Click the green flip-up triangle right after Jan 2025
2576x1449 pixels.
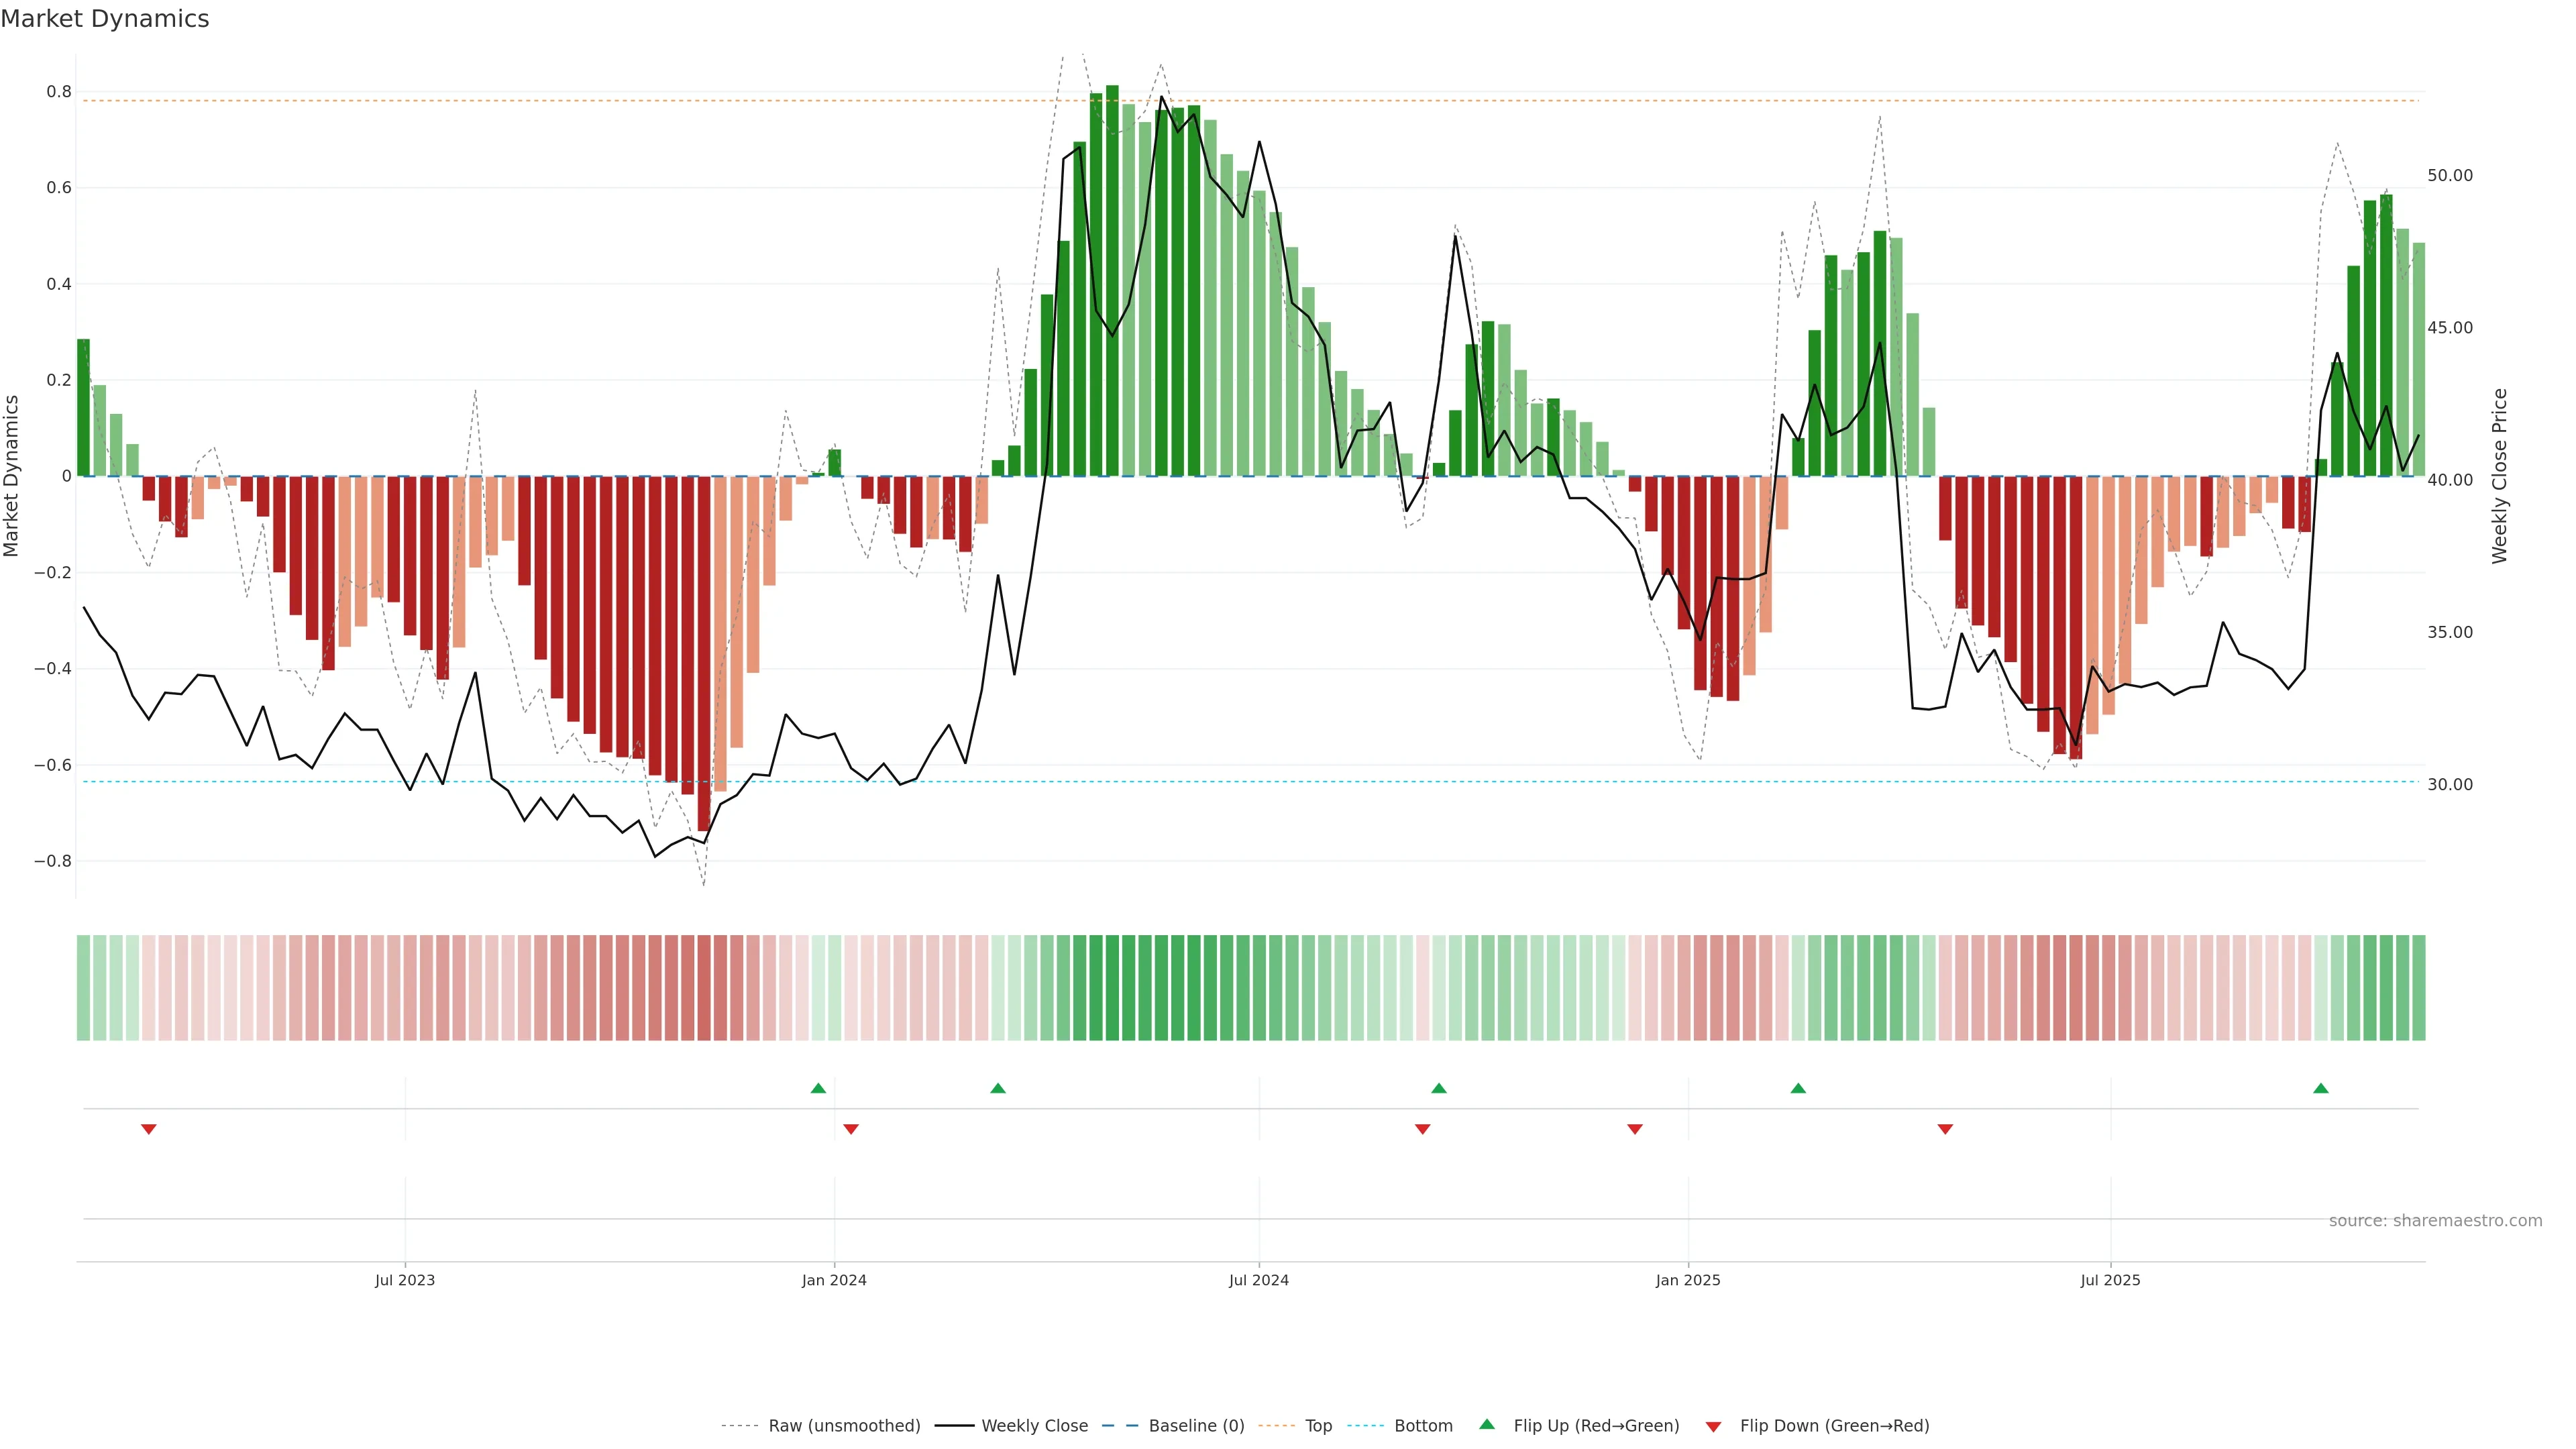click(1798, 1088)
